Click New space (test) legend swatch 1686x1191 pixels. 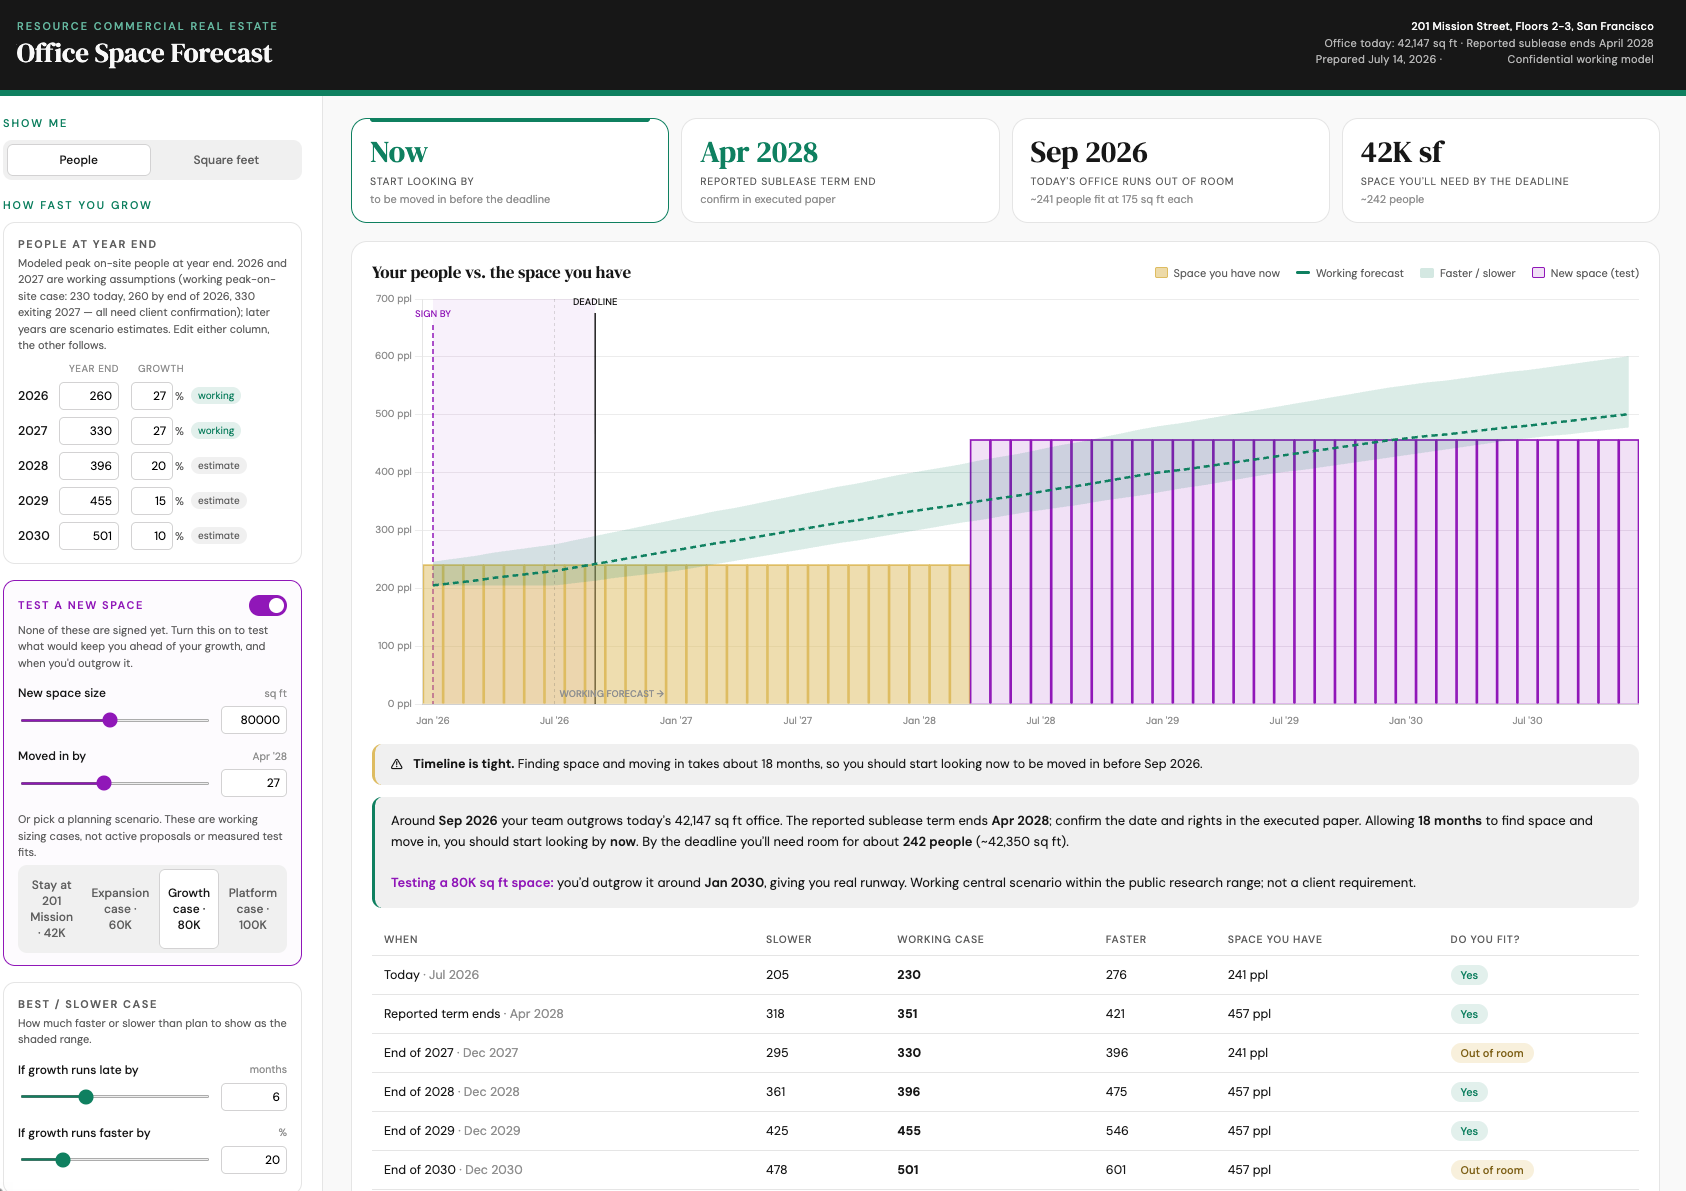1539,273
